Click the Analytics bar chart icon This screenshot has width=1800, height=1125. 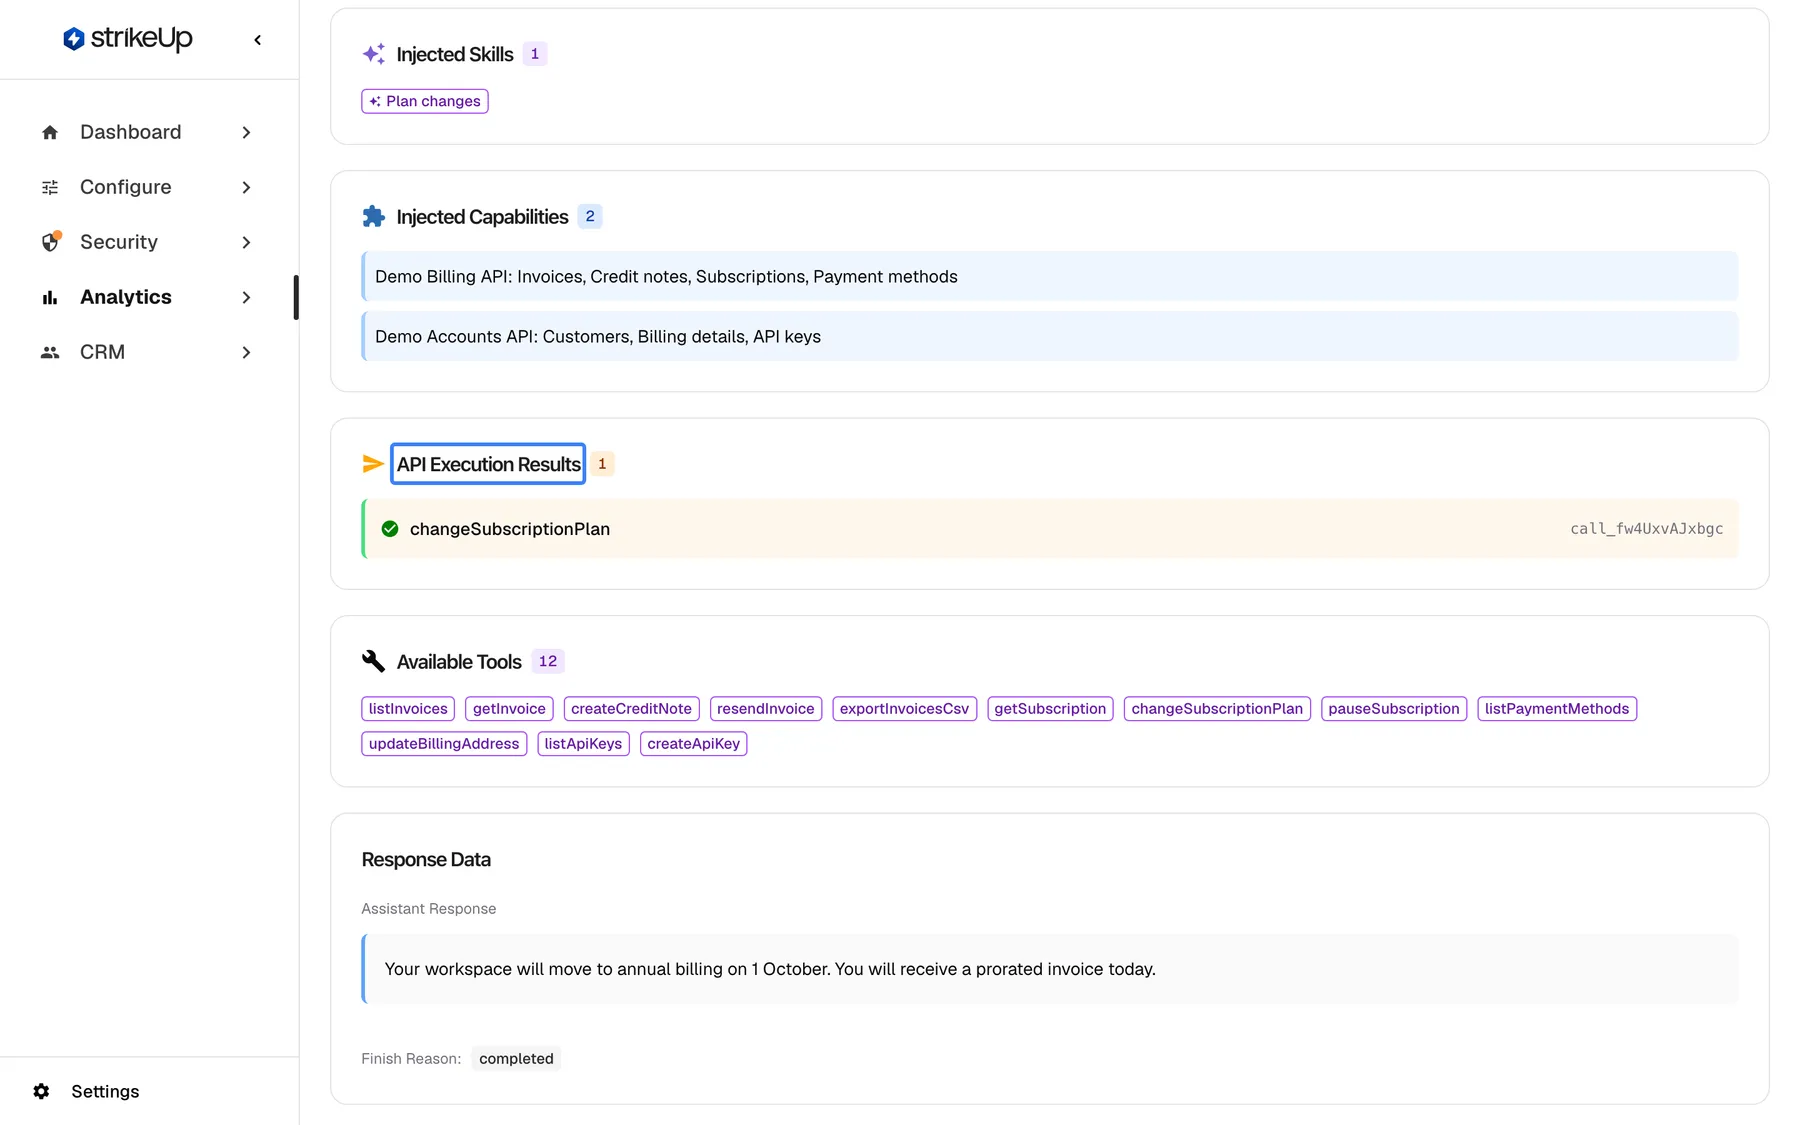(x=50, y=298)
